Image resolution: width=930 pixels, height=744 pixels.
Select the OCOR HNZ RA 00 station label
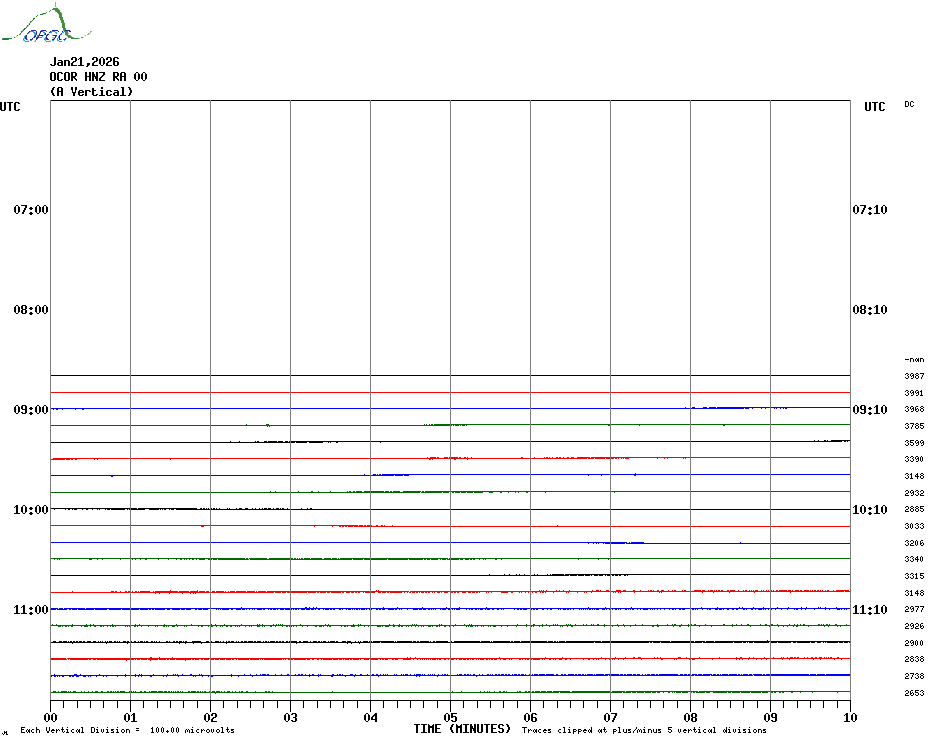pos(98,77)
